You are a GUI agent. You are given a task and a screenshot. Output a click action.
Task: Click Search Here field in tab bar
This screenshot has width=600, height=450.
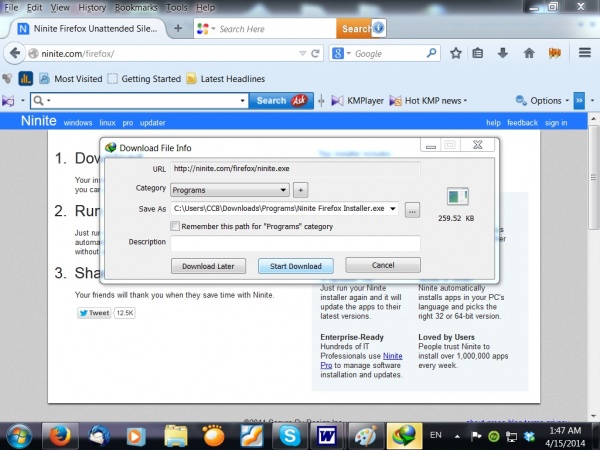(x=276, y=29)
